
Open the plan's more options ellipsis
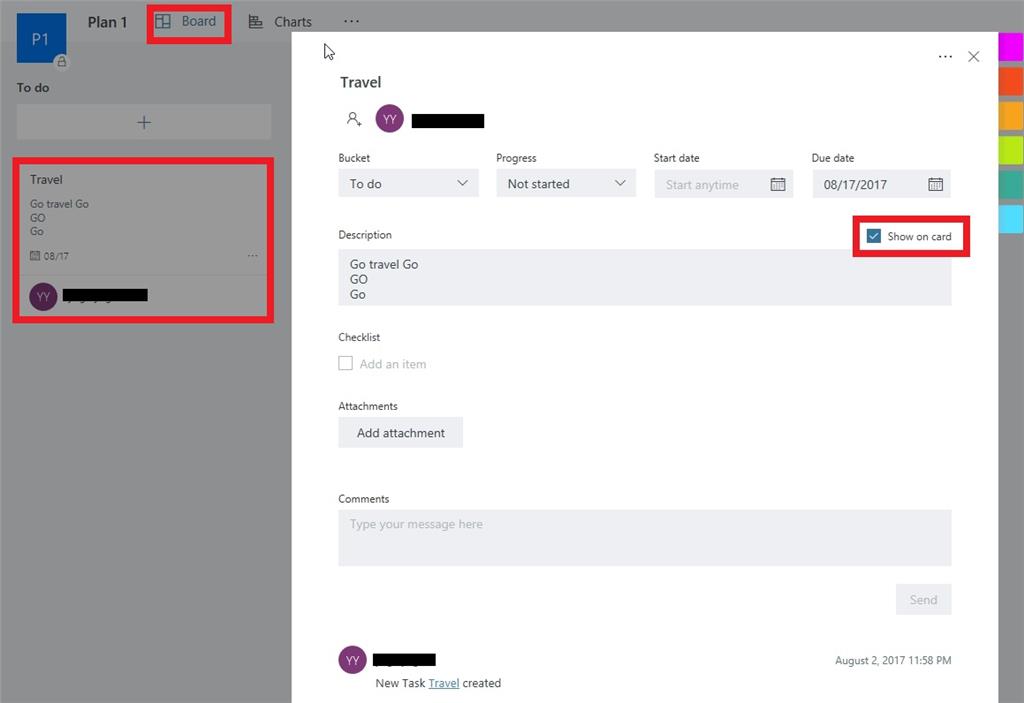pos(351,21)
